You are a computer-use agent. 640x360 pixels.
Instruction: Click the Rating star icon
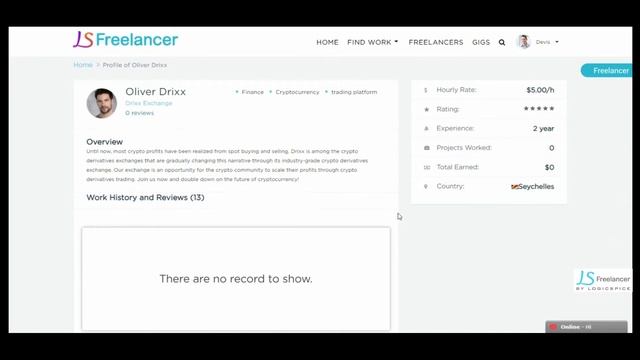tap(427, 109)
